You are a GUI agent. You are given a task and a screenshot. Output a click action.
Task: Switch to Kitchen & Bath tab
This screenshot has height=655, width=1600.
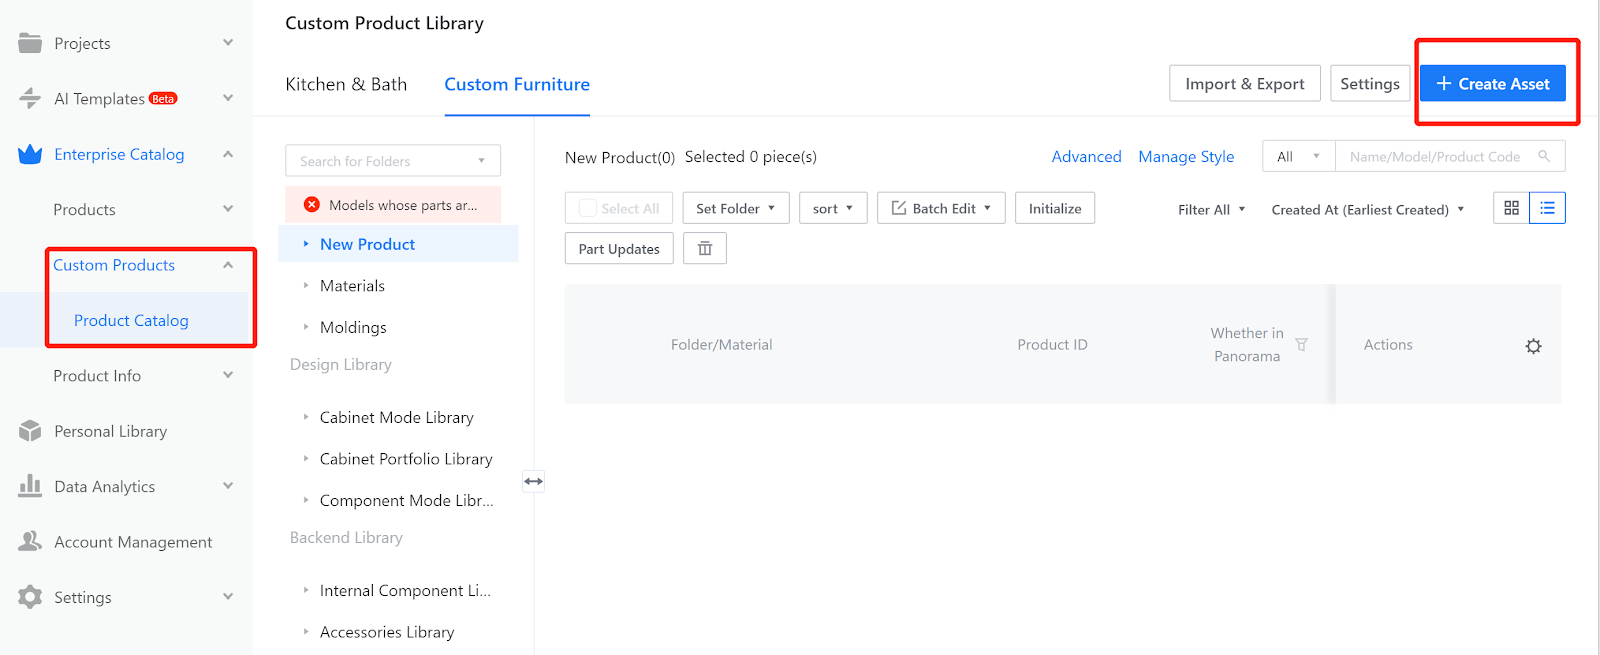click(x=346, y=84)
